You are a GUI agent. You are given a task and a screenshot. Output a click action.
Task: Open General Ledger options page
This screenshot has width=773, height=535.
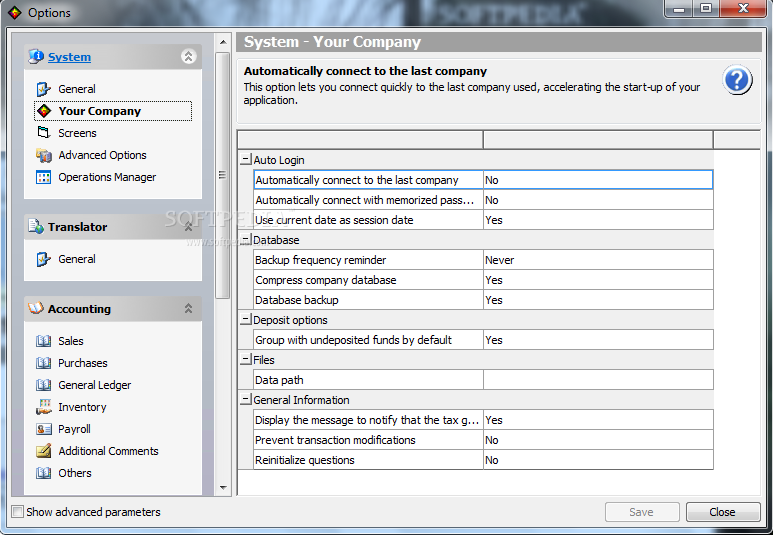point(94,385)
